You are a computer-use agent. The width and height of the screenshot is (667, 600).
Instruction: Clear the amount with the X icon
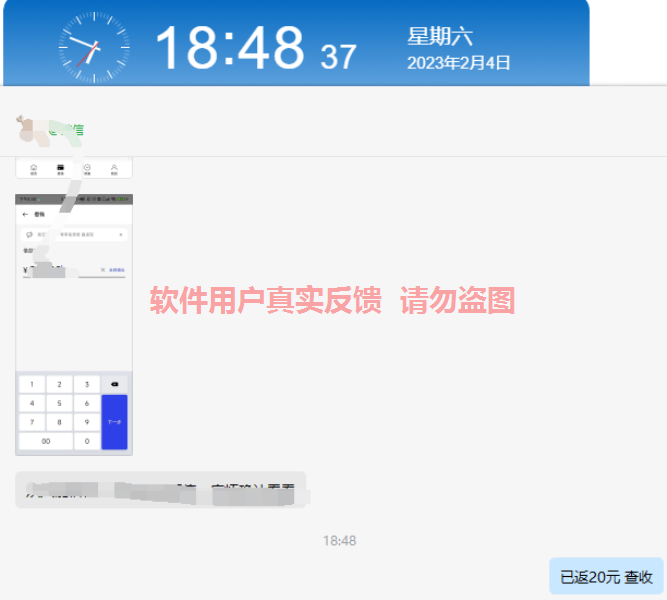click(102, 270)
